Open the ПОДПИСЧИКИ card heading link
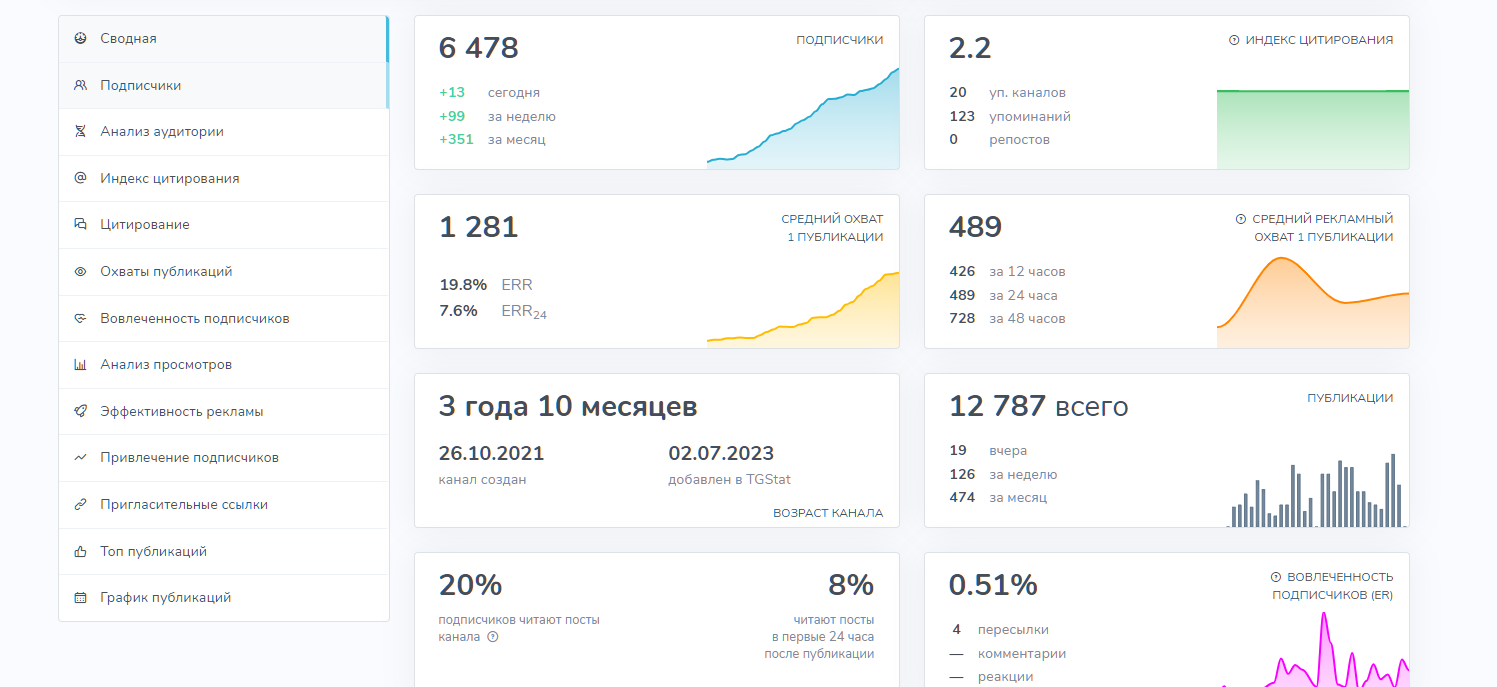This screenshot has width=1497, height=687. tap(839, 40)
